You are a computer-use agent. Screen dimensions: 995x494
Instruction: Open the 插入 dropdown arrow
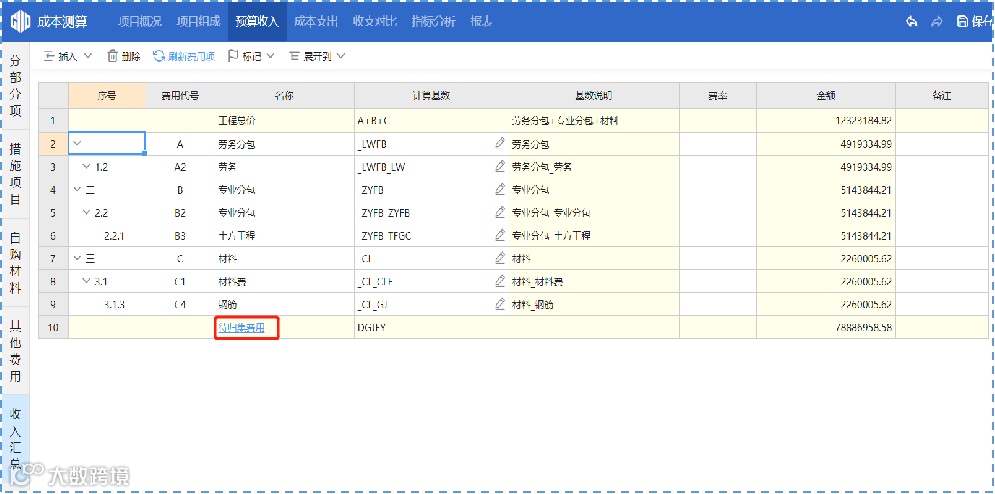pyautogui.click(x=88, y=56)
